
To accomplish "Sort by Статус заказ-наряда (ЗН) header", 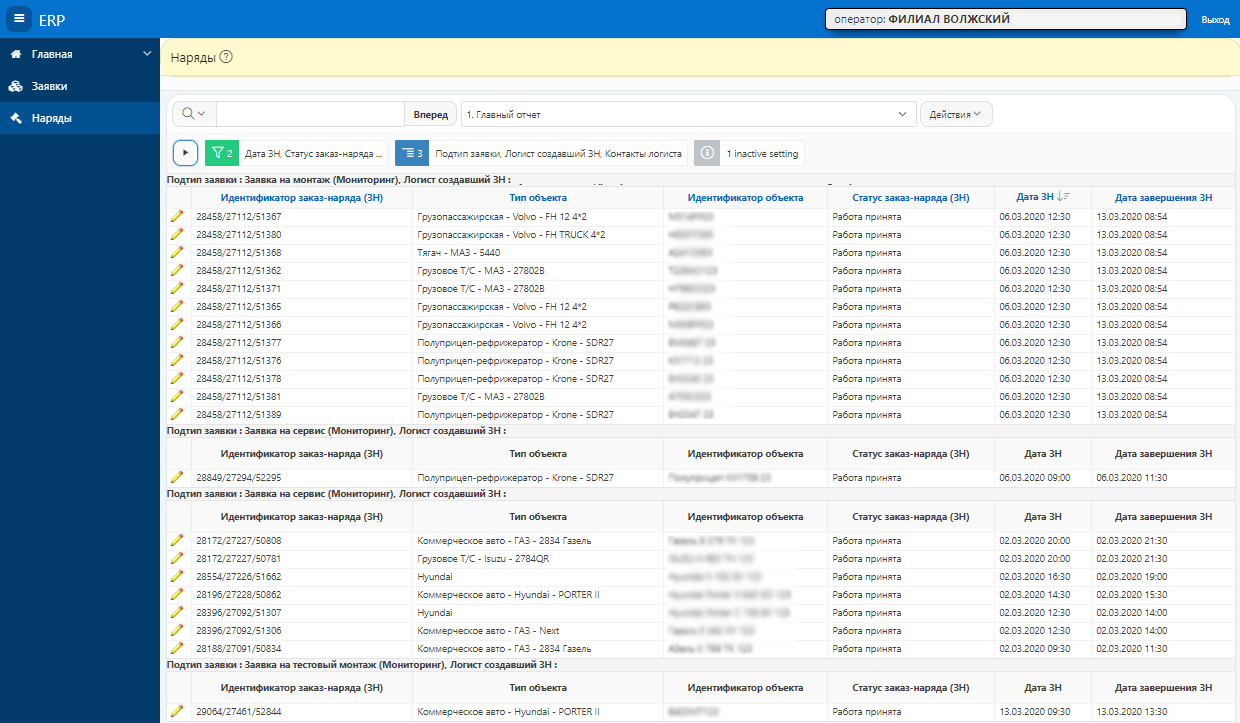I will 911,198.
